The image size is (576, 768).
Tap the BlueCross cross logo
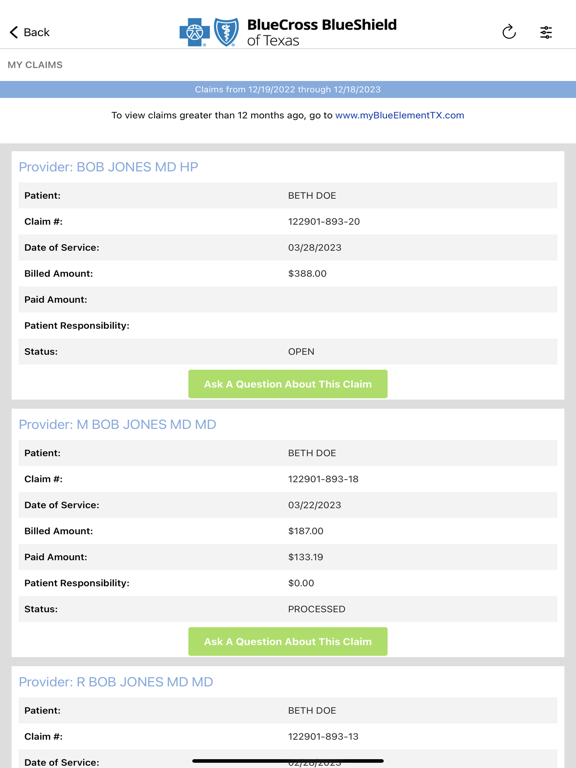[x=194, y=32]
